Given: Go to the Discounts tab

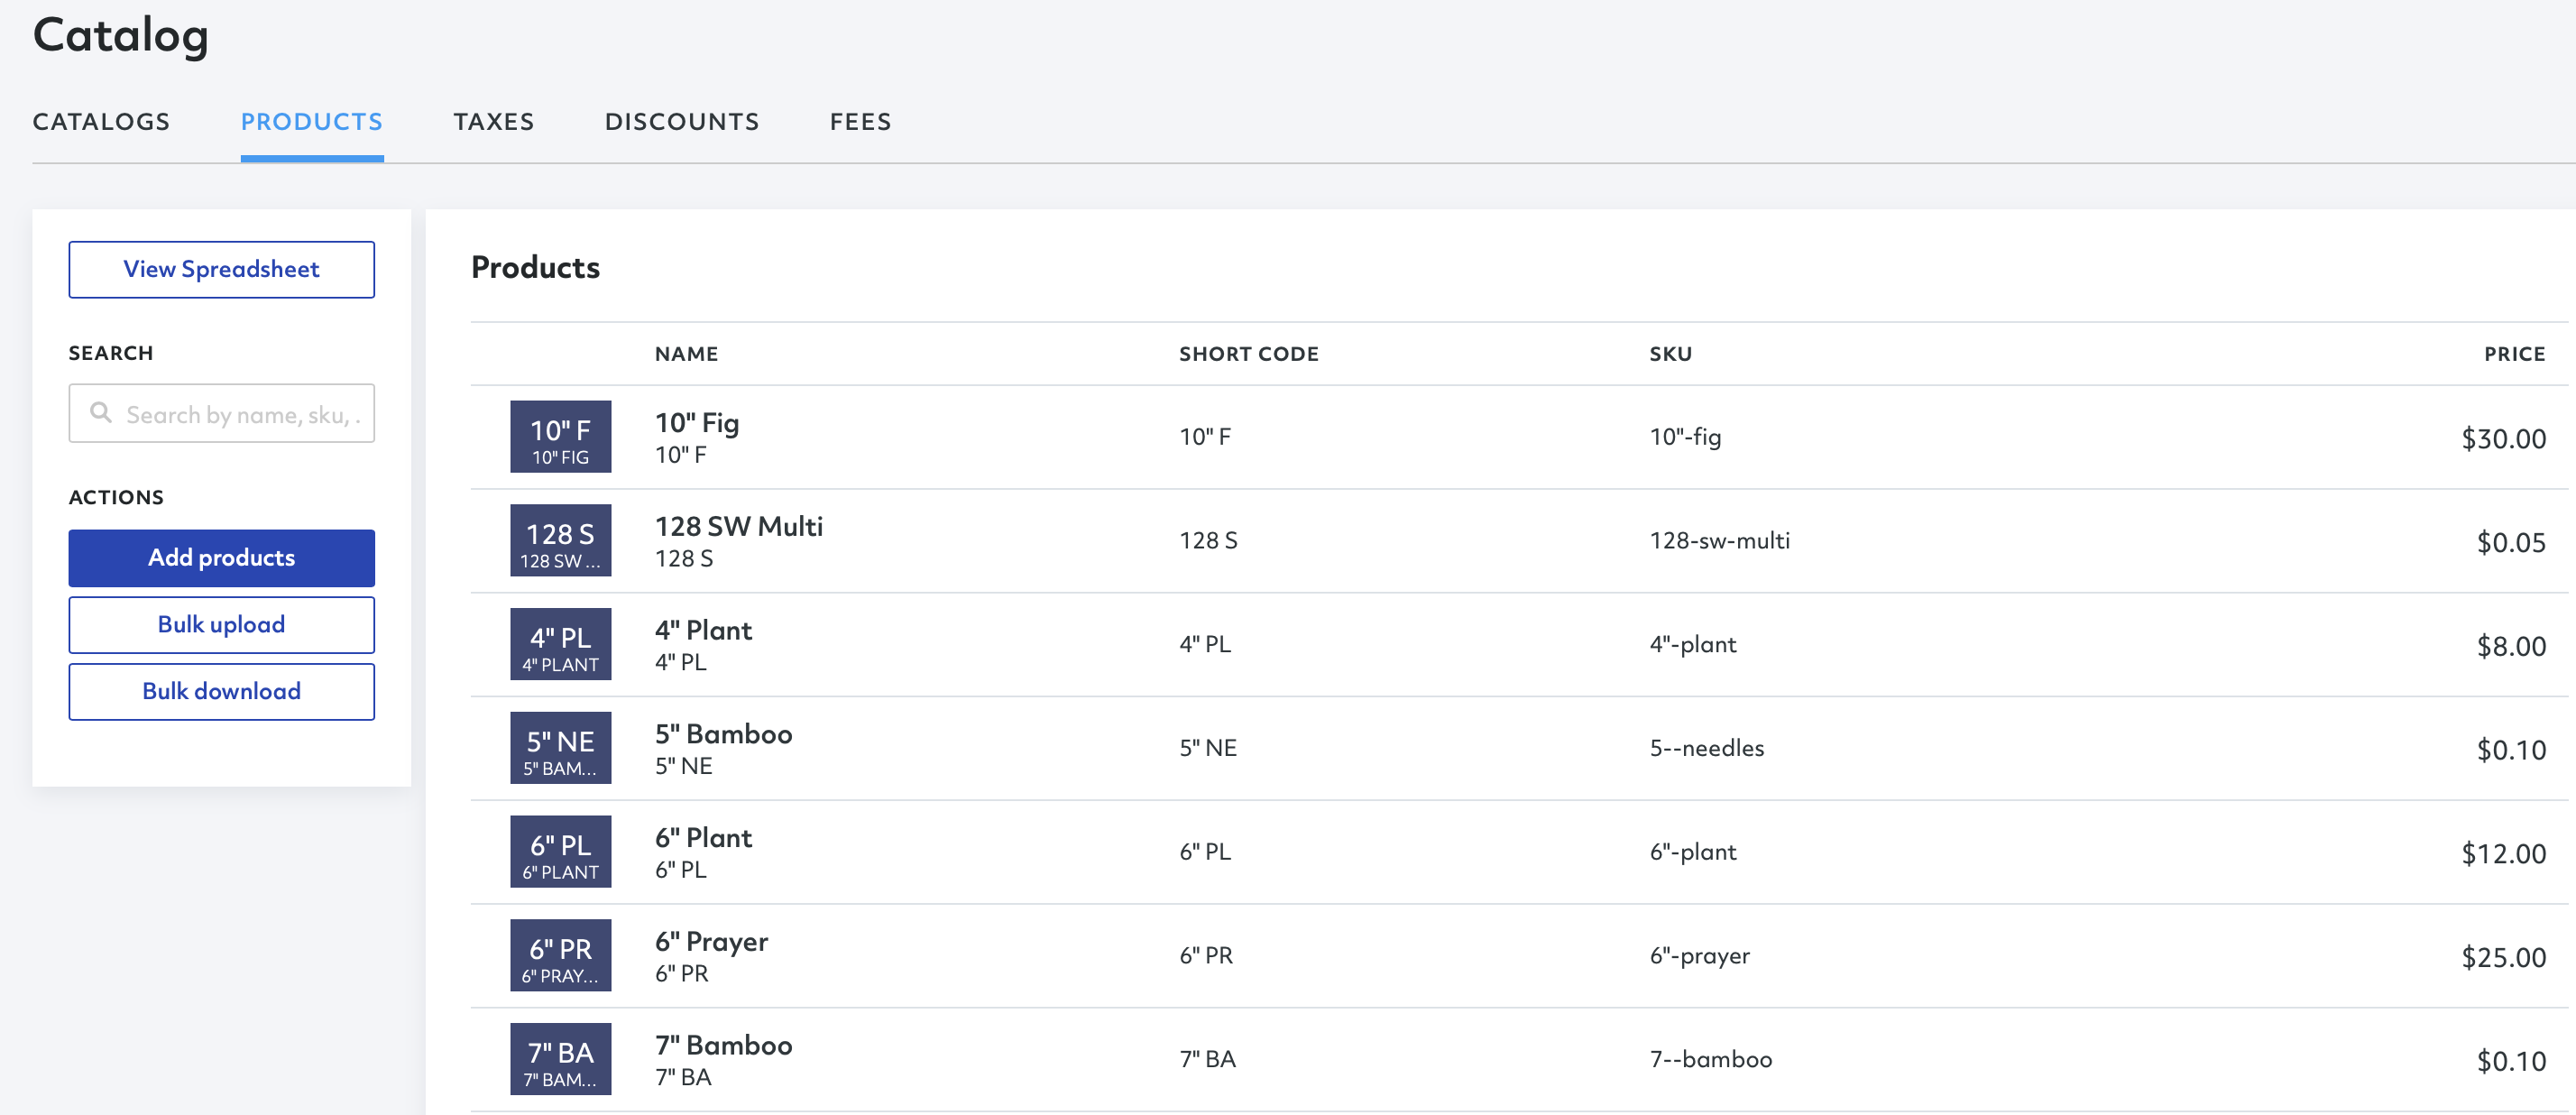Looking at the screenshot, I should (x=682, y=122).
